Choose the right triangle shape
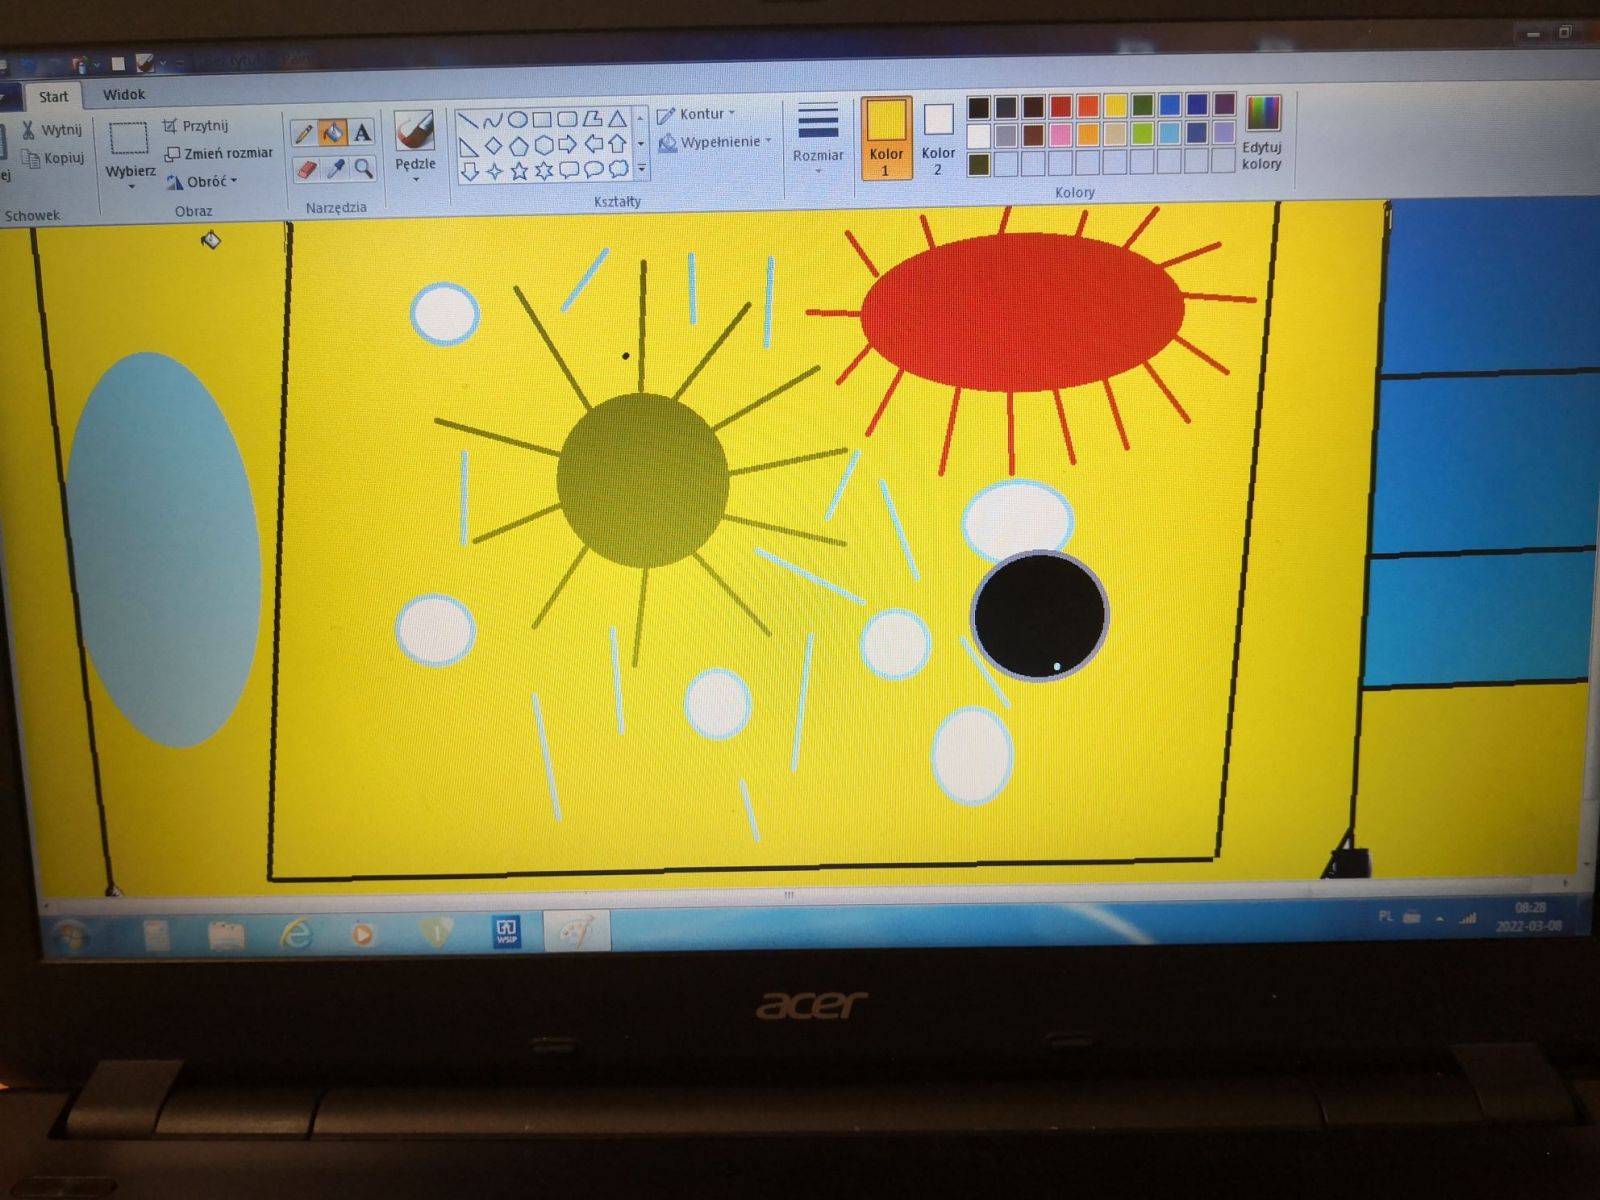Screen dimensions: 1600x1200 468,146
